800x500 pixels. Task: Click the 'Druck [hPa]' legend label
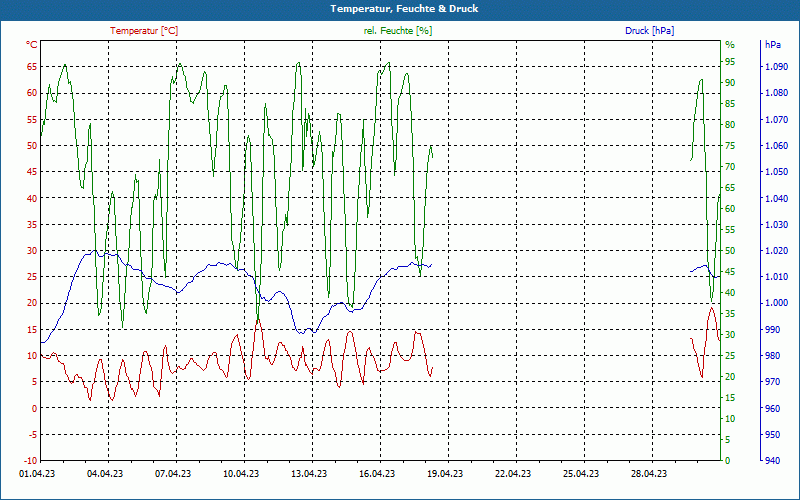coord(649,31)
